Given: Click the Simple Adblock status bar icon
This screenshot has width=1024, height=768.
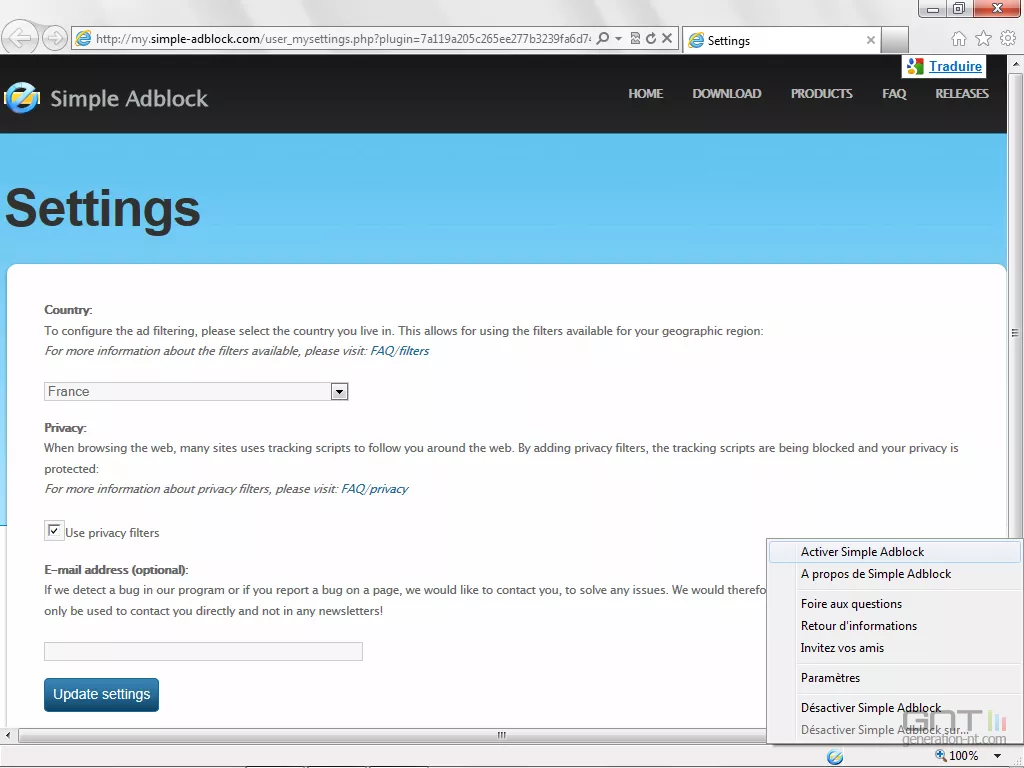Looking at the screenshot, I should pyautogui.click(x=835, y=756).
